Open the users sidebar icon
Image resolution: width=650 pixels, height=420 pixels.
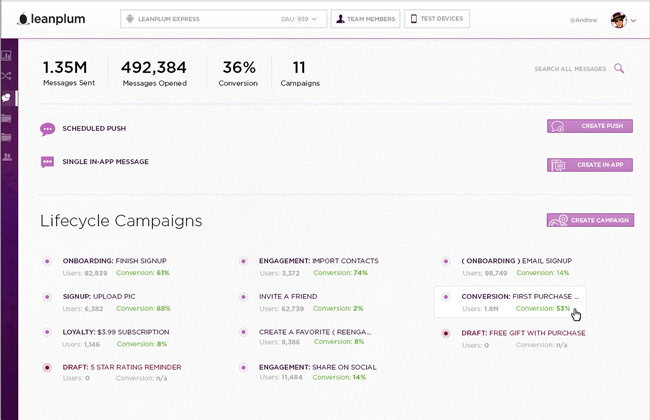click(x=7, y=157)
